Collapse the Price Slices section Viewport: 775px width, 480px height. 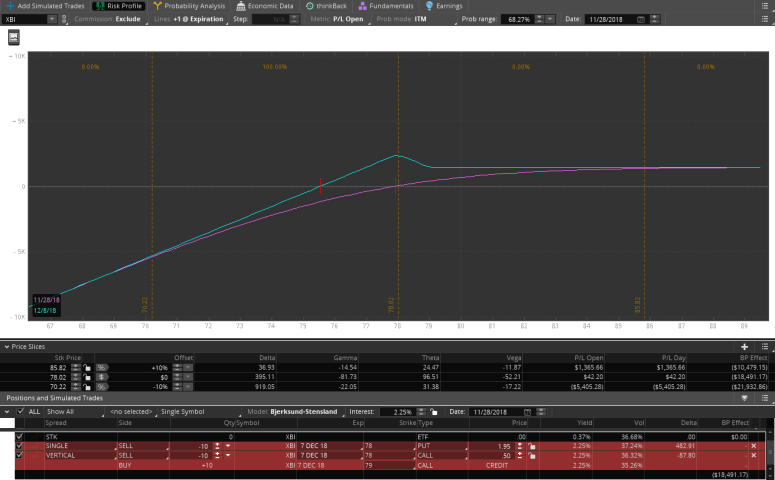(7, 347)
